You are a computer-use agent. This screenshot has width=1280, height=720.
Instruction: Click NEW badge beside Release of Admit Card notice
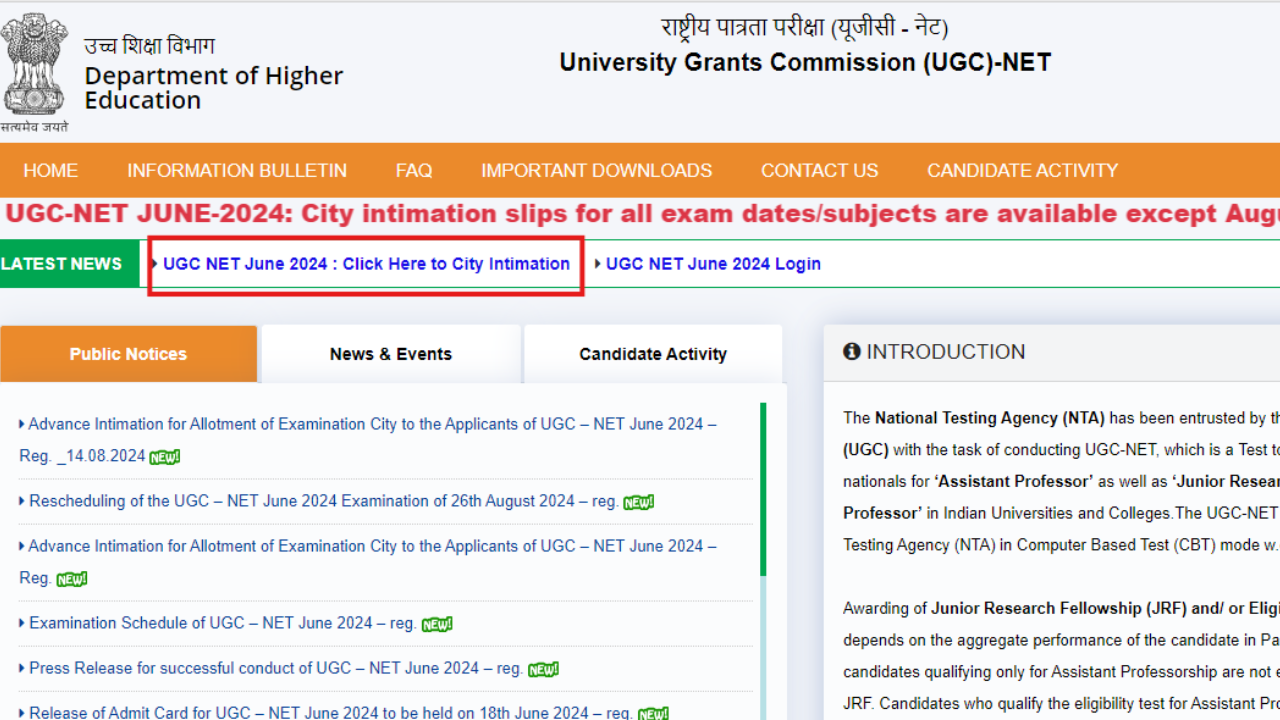coord(653,714)
